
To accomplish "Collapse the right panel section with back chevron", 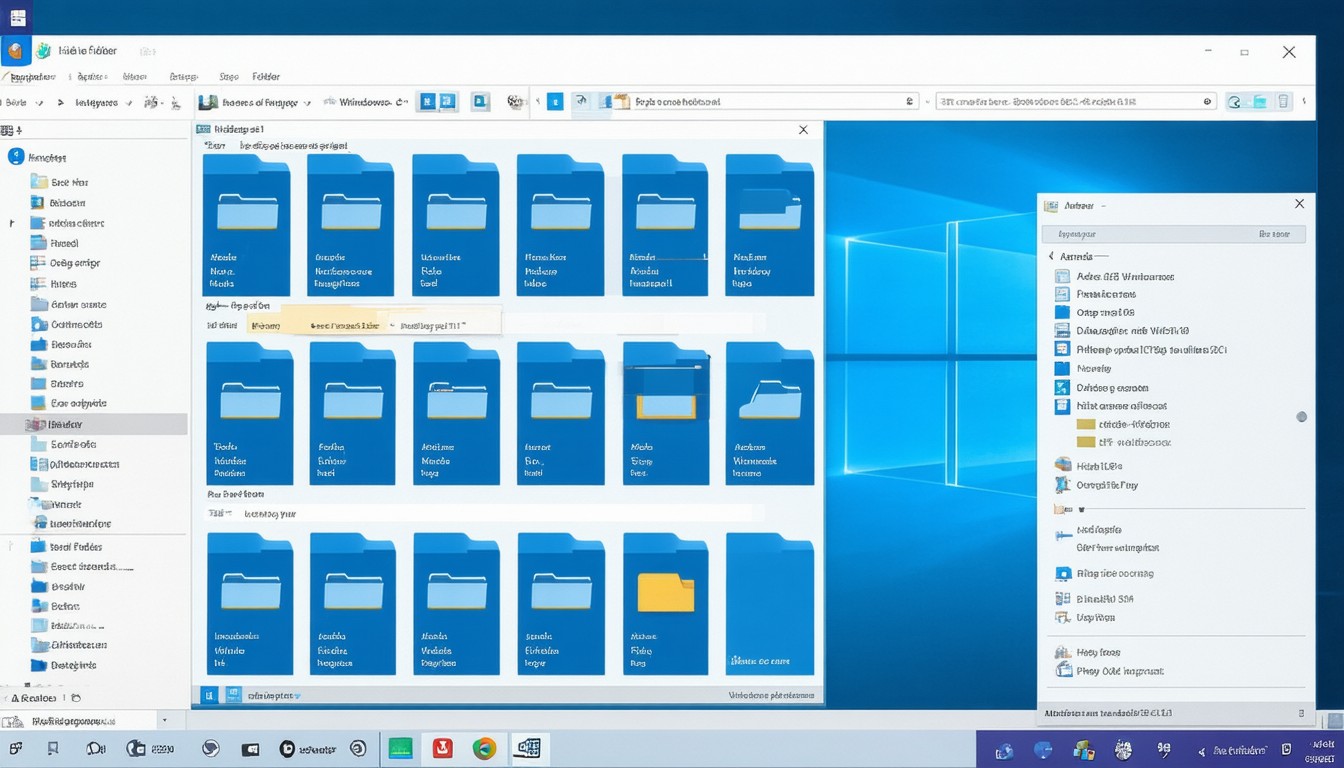I will [x=1051, y=256].
